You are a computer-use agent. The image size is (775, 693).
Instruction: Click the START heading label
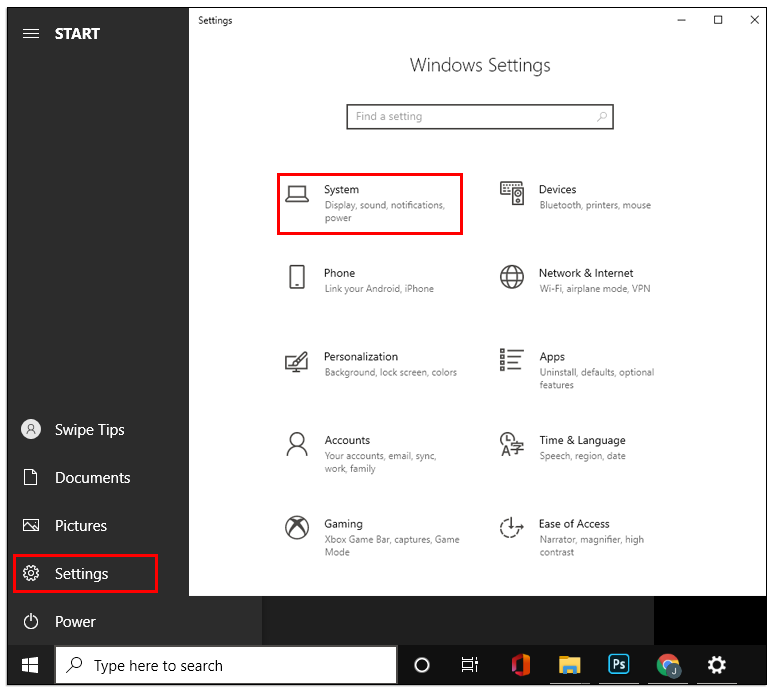[77, 34]
